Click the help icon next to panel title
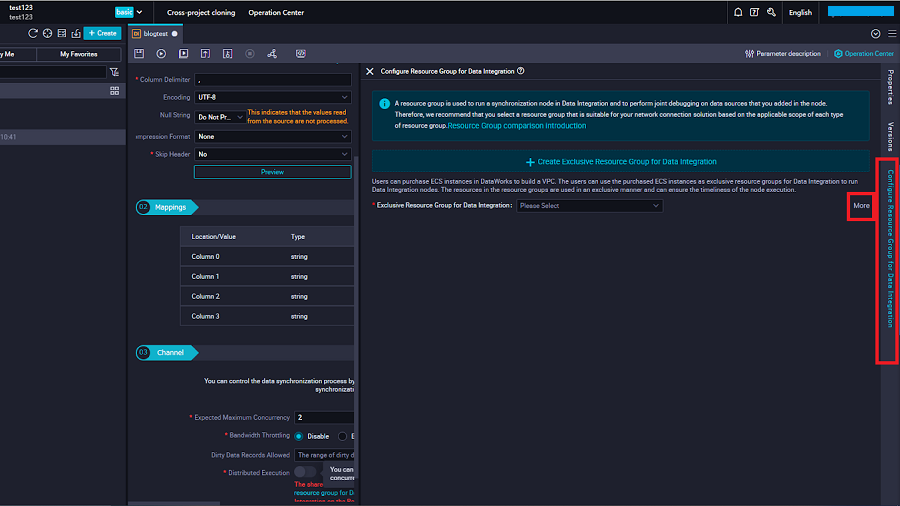 (521, 72)
